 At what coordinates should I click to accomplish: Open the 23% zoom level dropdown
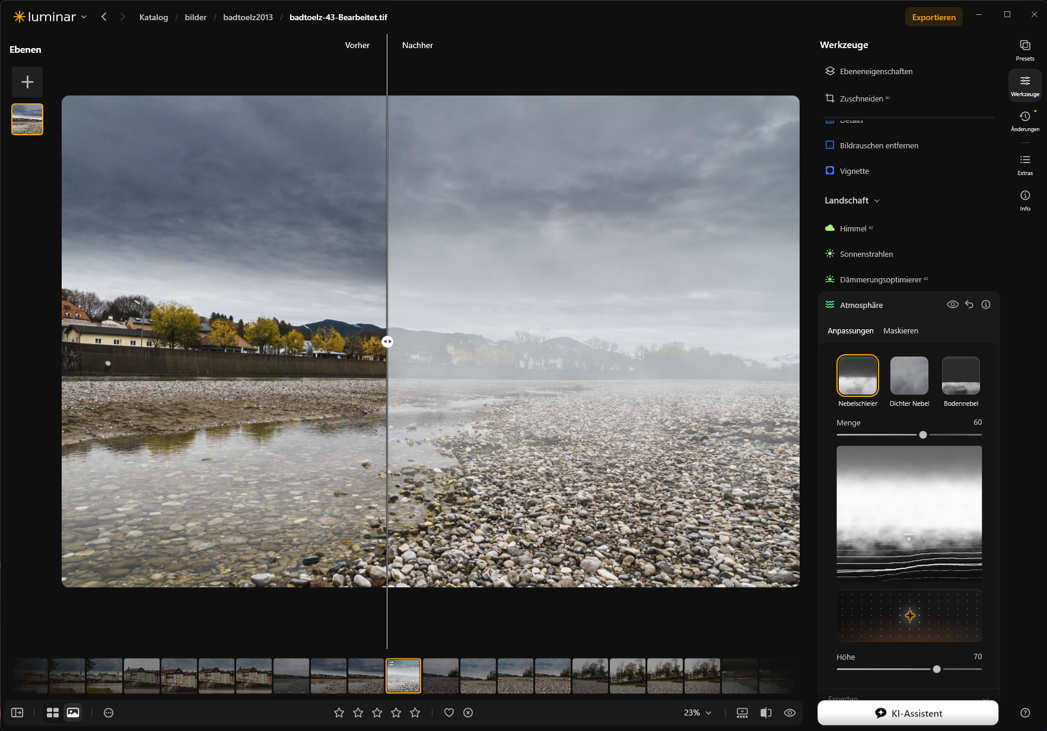point(697,713)
